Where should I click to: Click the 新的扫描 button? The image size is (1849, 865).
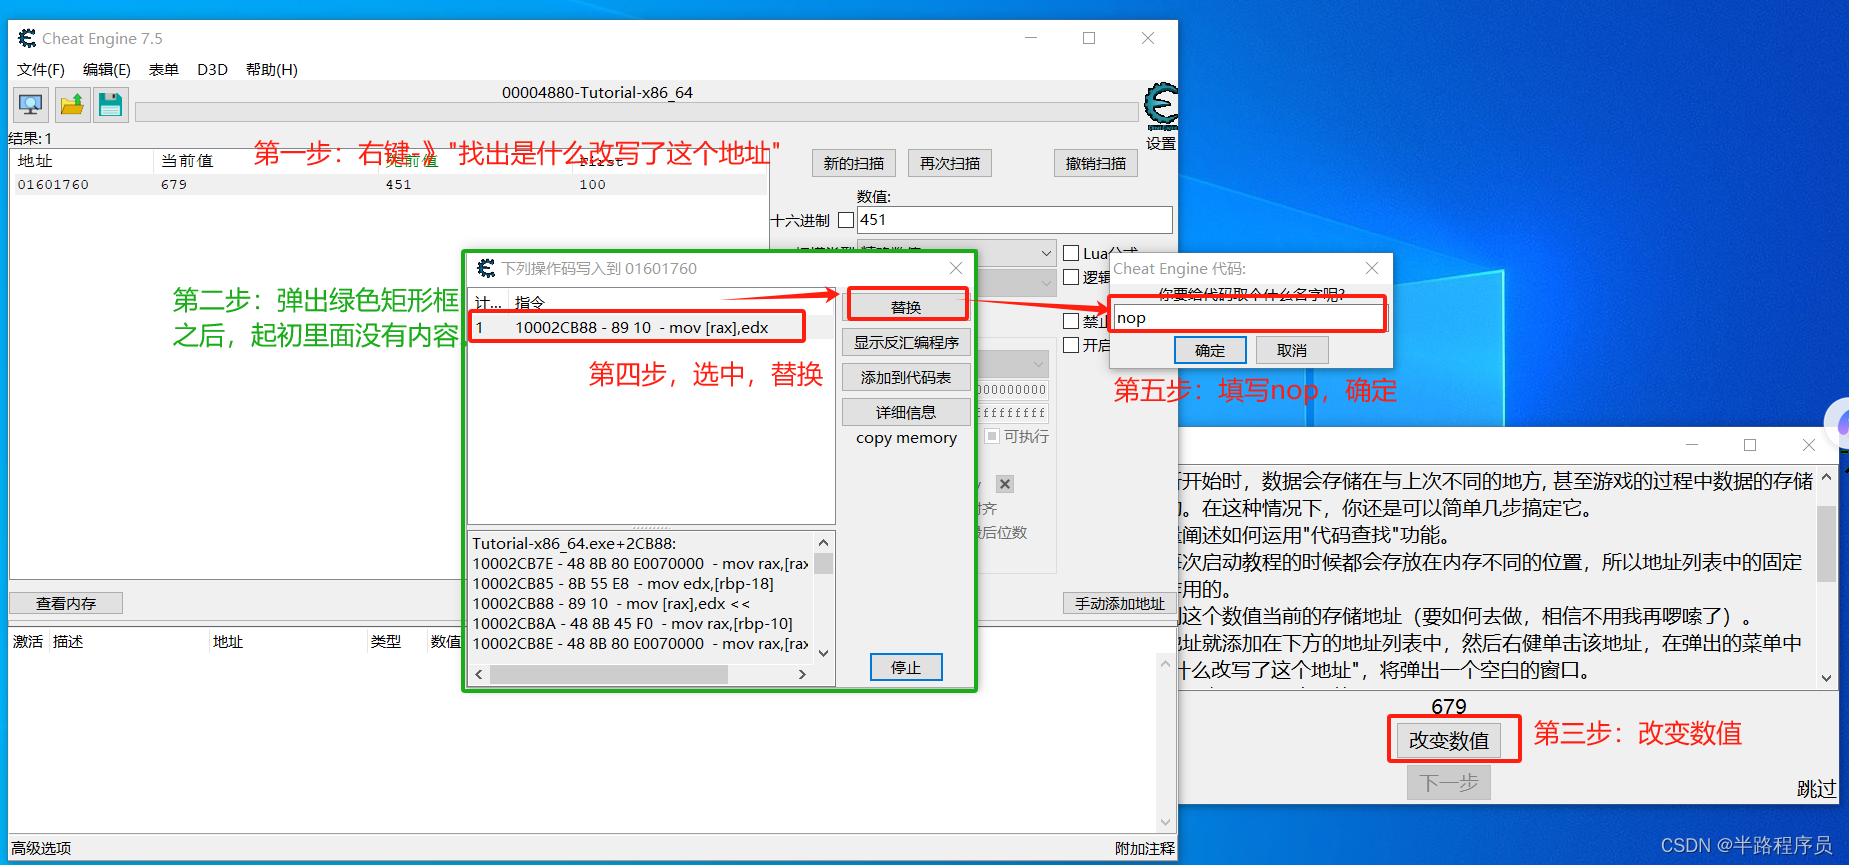click(x=854, y=163)
